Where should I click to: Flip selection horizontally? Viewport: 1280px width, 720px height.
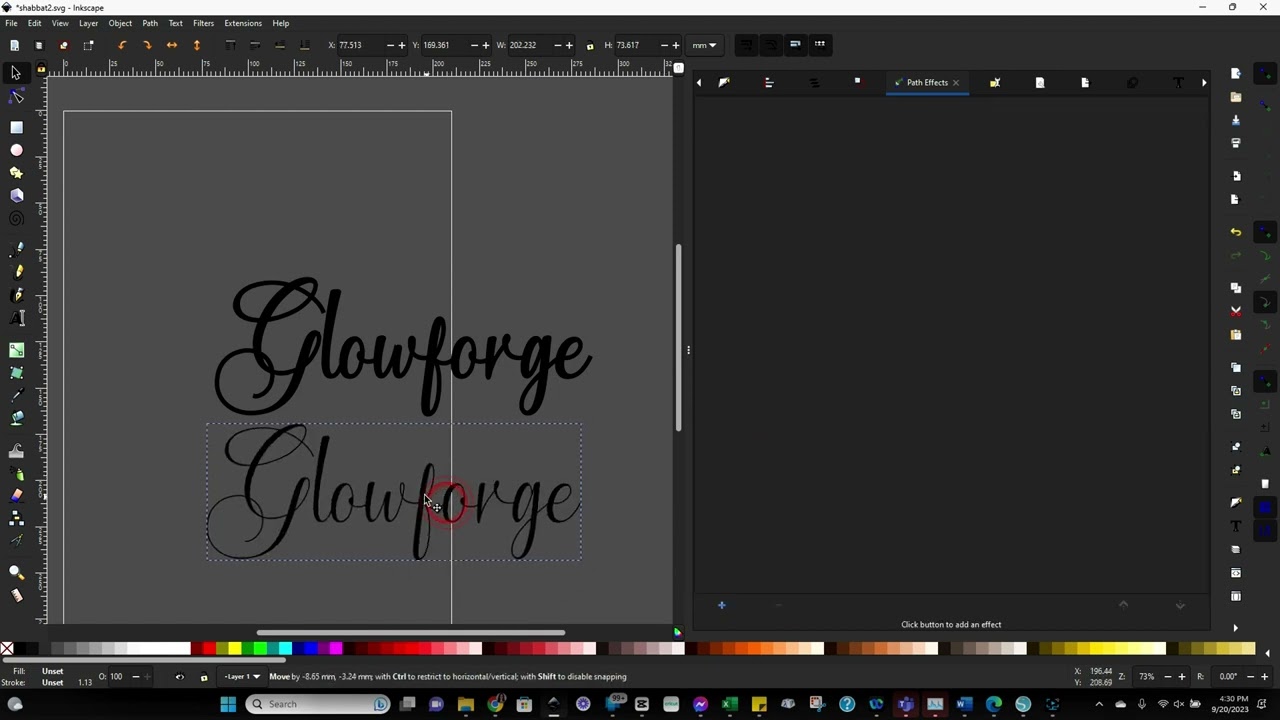(172, 45)
